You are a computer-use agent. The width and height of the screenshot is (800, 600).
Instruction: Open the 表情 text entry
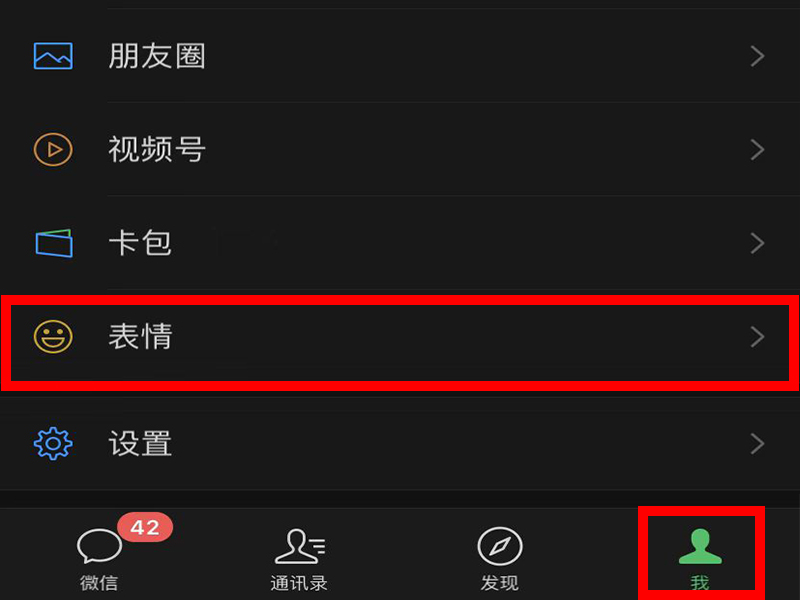coord(140,337)
